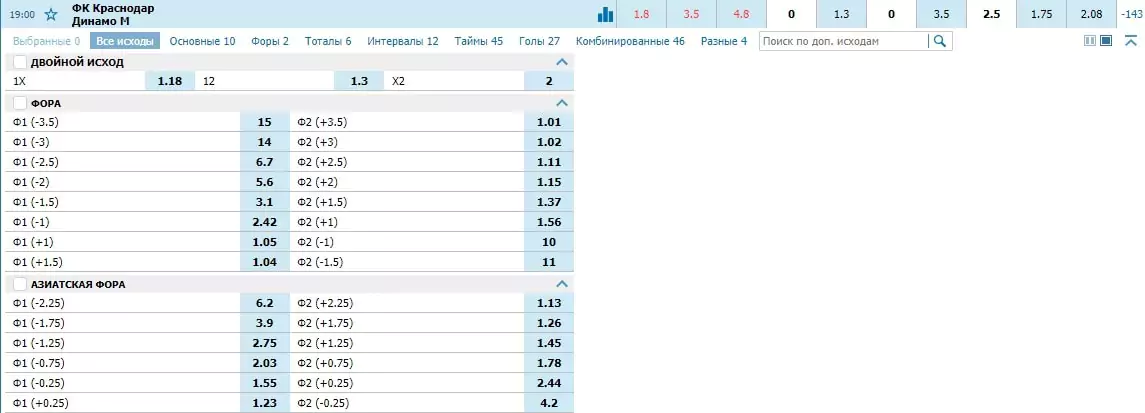Pick Asian Ф2 (+0.75) odds 1.78
This screenshot has height=413, width=1145.
click(549, 363)
